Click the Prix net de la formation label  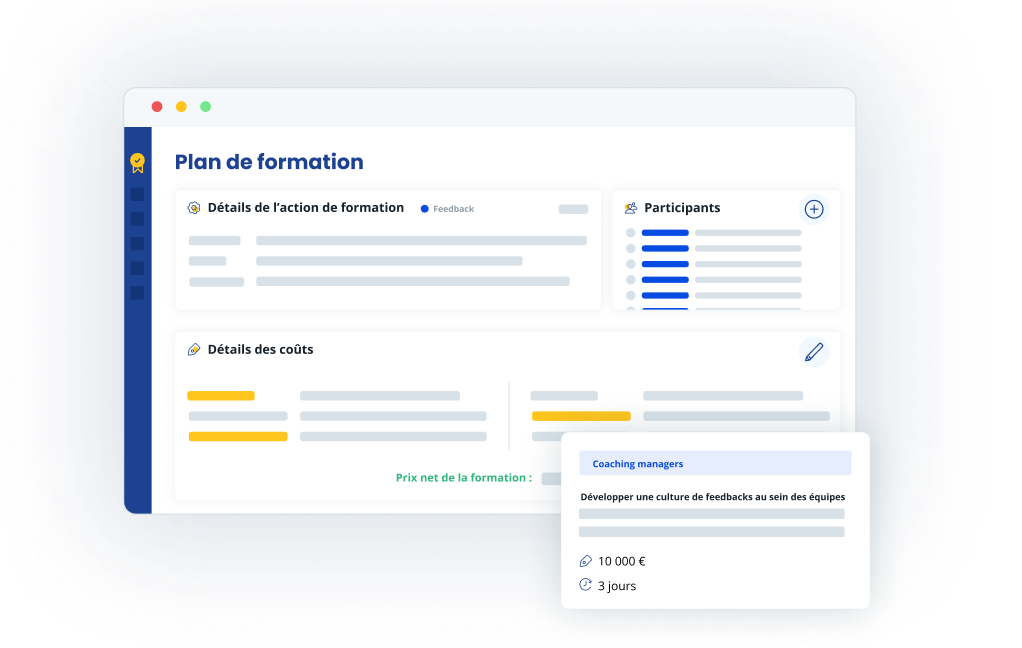[x=463, y=478]
